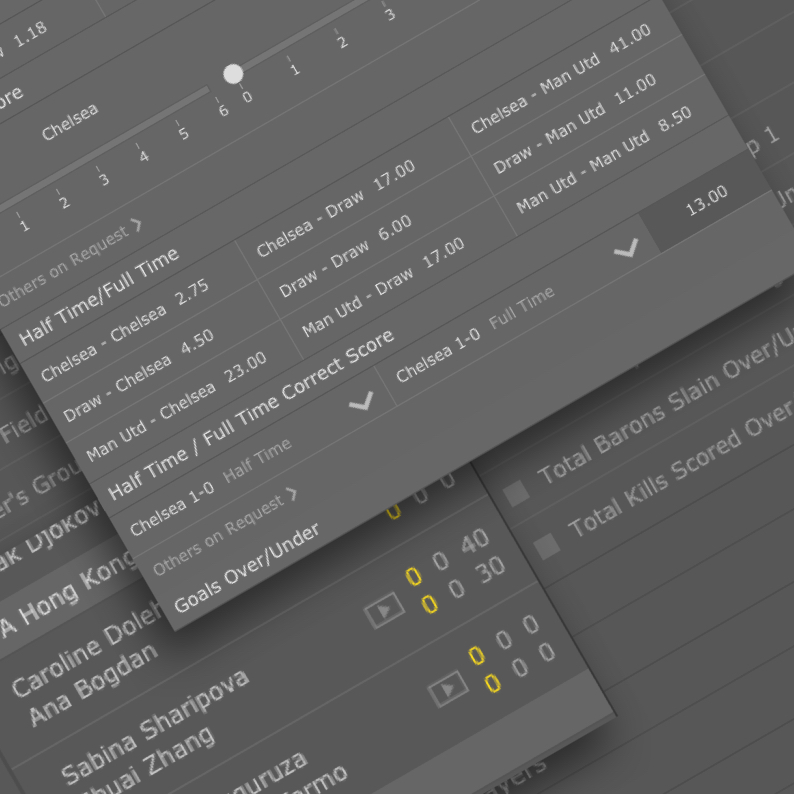This screenshot has width=794, height=794.
Task: Expand the Goals Over/Under market
Action: coord(247,568)
